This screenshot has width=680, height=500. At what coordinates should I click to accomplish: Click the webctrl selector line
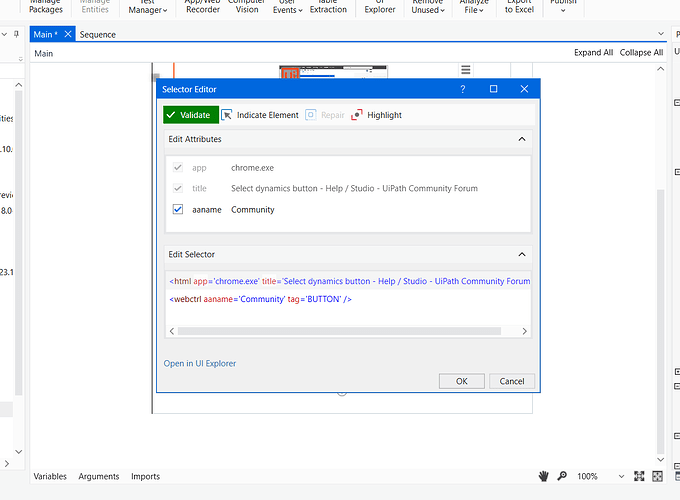point(260,299)
